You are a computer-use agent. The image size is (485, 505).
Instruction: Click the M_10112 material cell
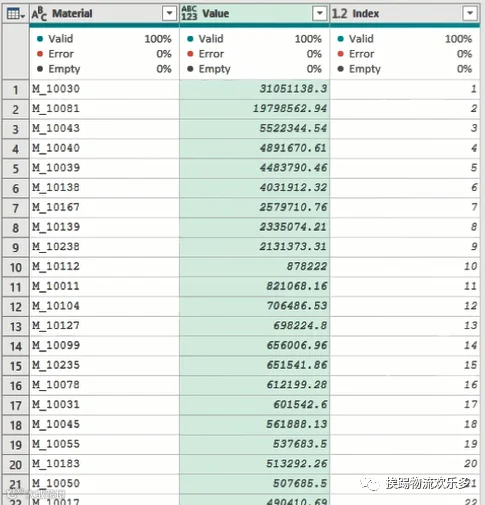point(104,267)
